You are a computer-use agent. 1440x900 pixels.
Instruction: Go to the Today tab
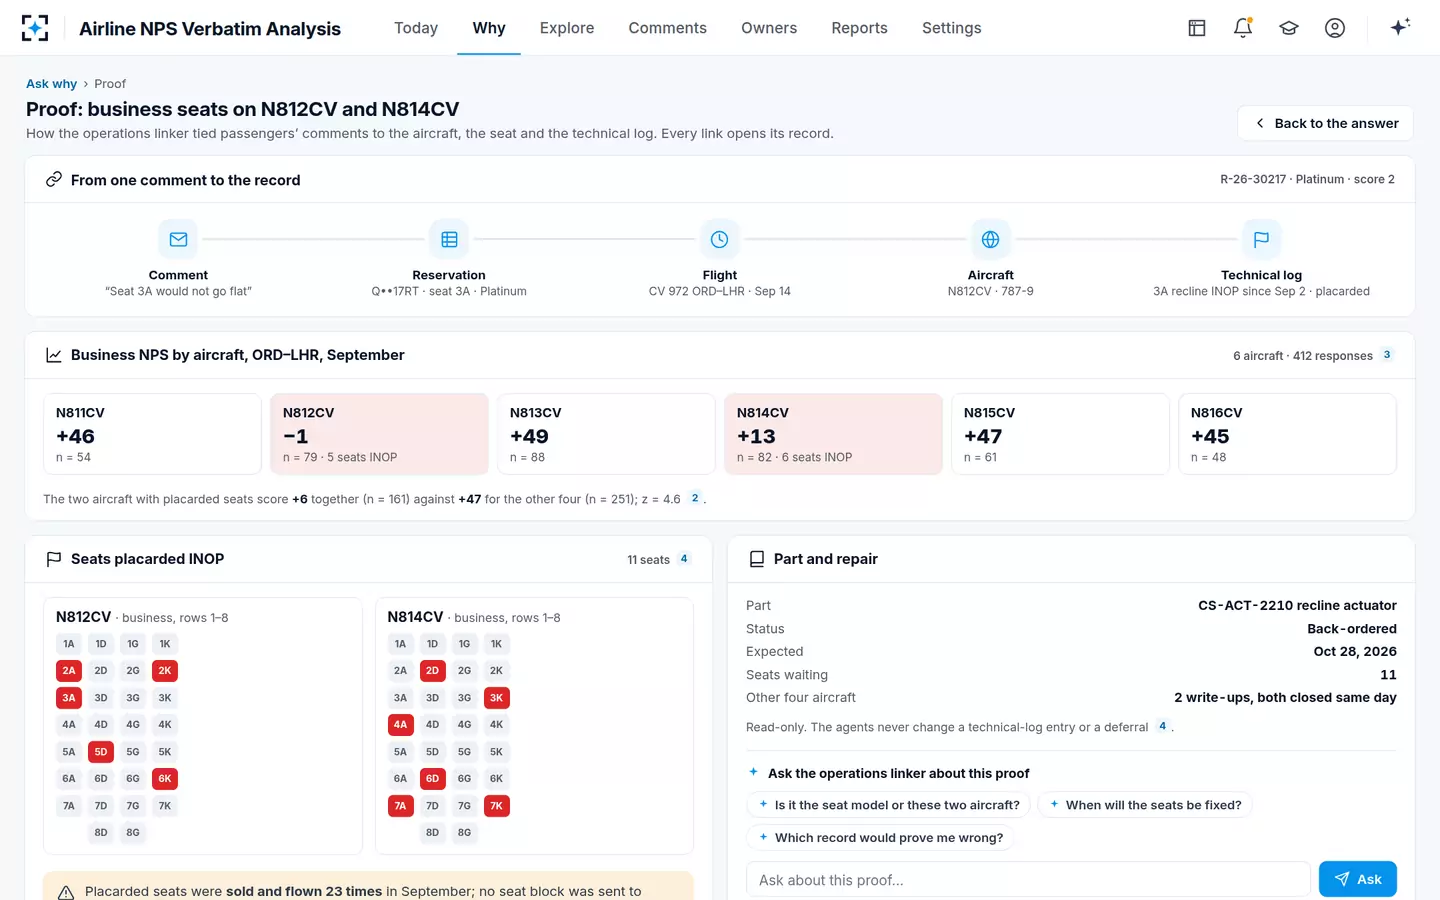pyautogui.click(x=416, y=28)
